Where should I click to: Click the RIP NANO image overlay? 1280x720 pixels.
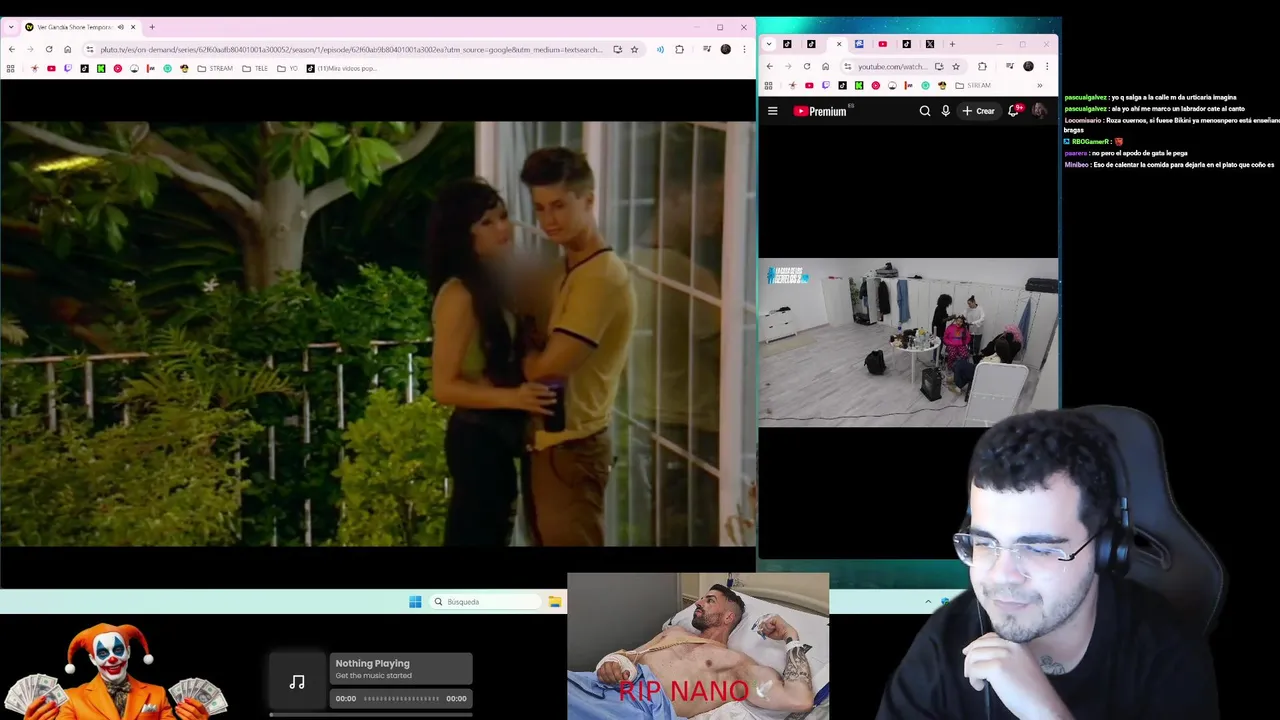(698, 647)
